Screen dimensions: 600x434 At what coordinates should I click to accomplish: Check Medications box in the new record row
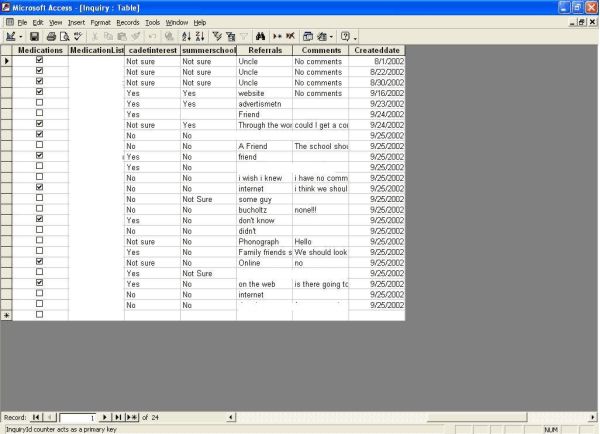[x=39, y=314]
